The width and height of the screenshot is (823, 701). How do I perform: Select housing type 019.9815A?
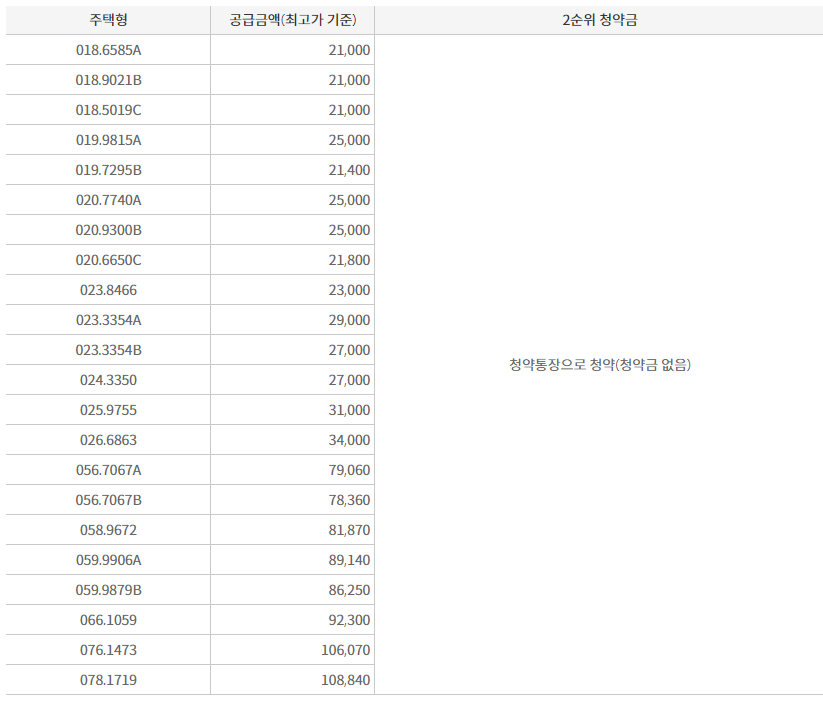108,140
